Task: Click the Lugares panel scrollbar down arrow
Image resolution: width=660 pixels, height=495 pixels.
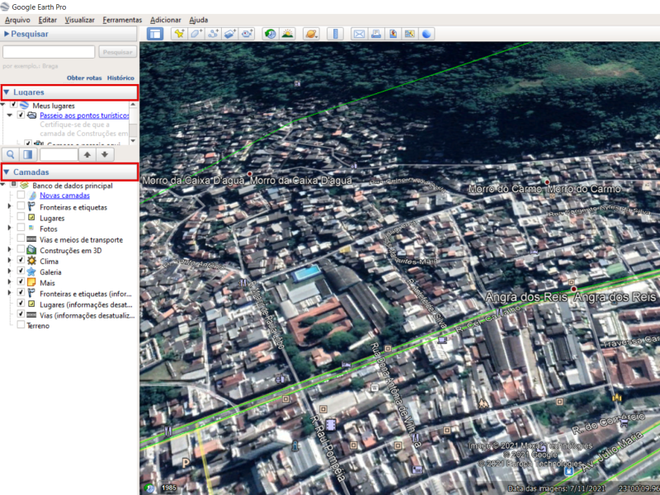Action: (x=133, y=141)
